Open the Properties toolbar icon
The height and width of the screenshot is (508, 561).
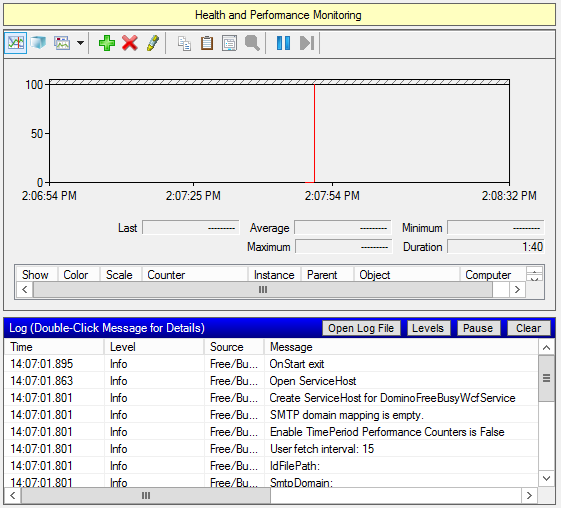229,43
